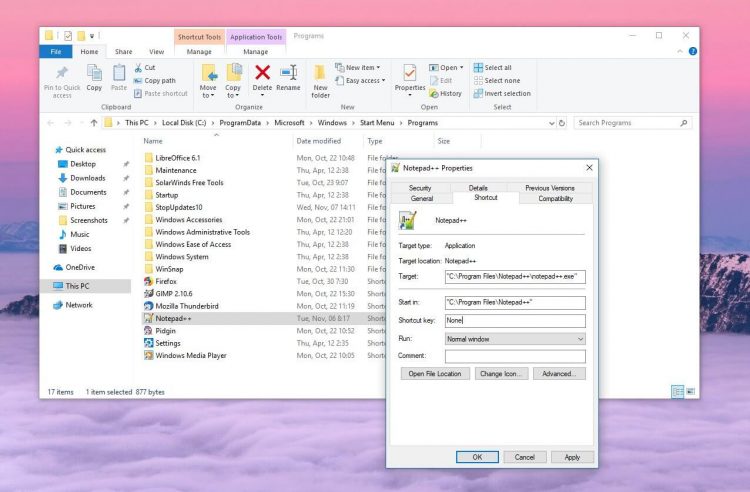Open the Application Tools Manage tab
750x492 pixels.
pos(255,52)
